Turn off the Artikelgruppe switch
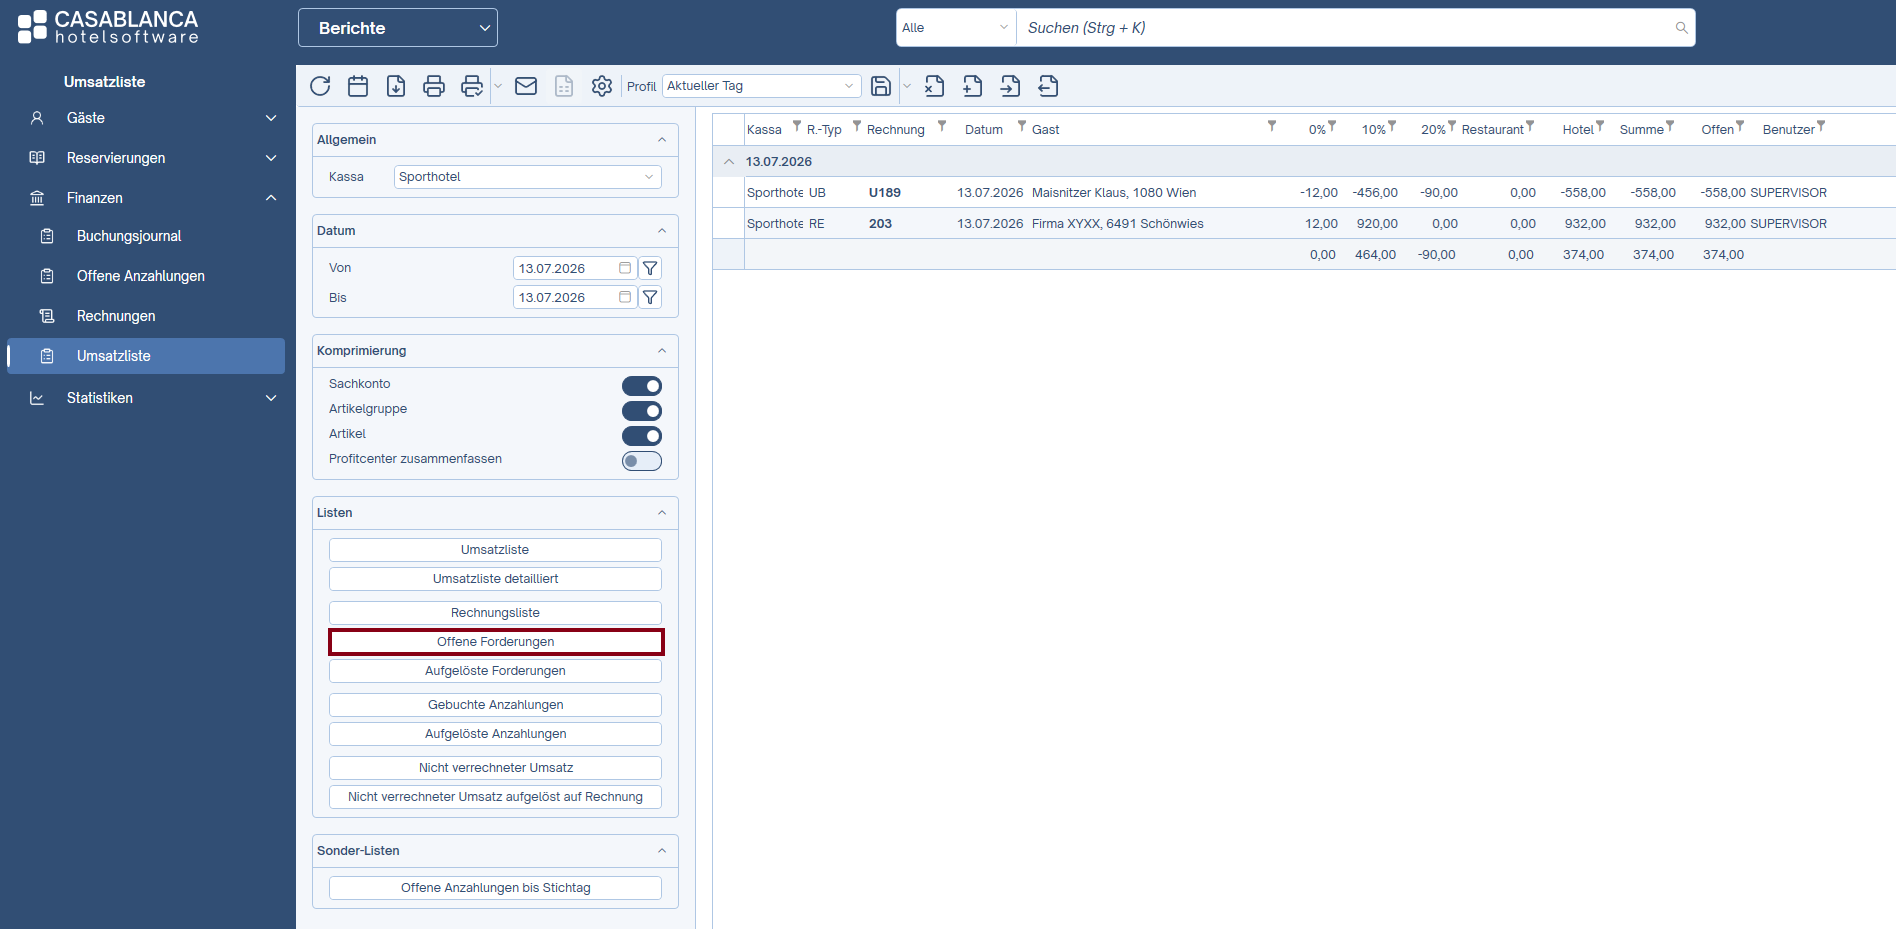Viewport: 1896px width, 929px height. (642, 411)
